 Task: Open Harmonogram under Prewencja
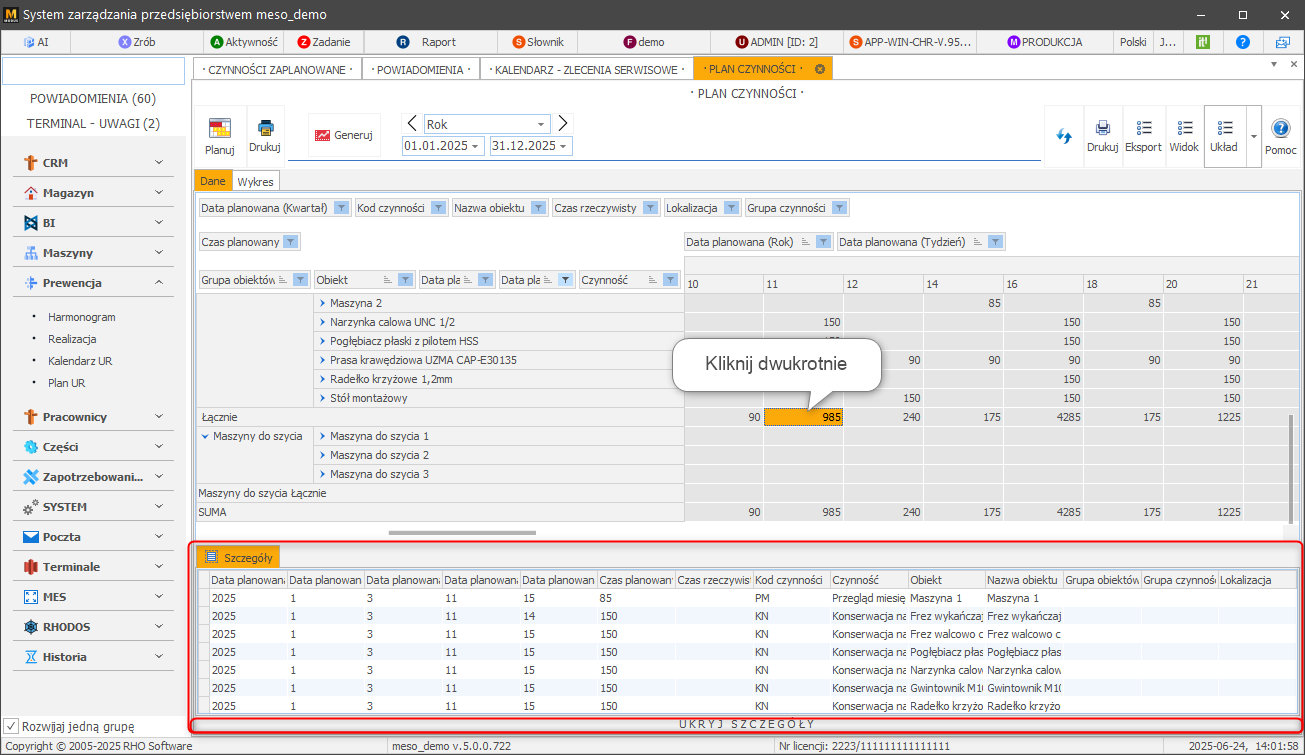point(82,317)
